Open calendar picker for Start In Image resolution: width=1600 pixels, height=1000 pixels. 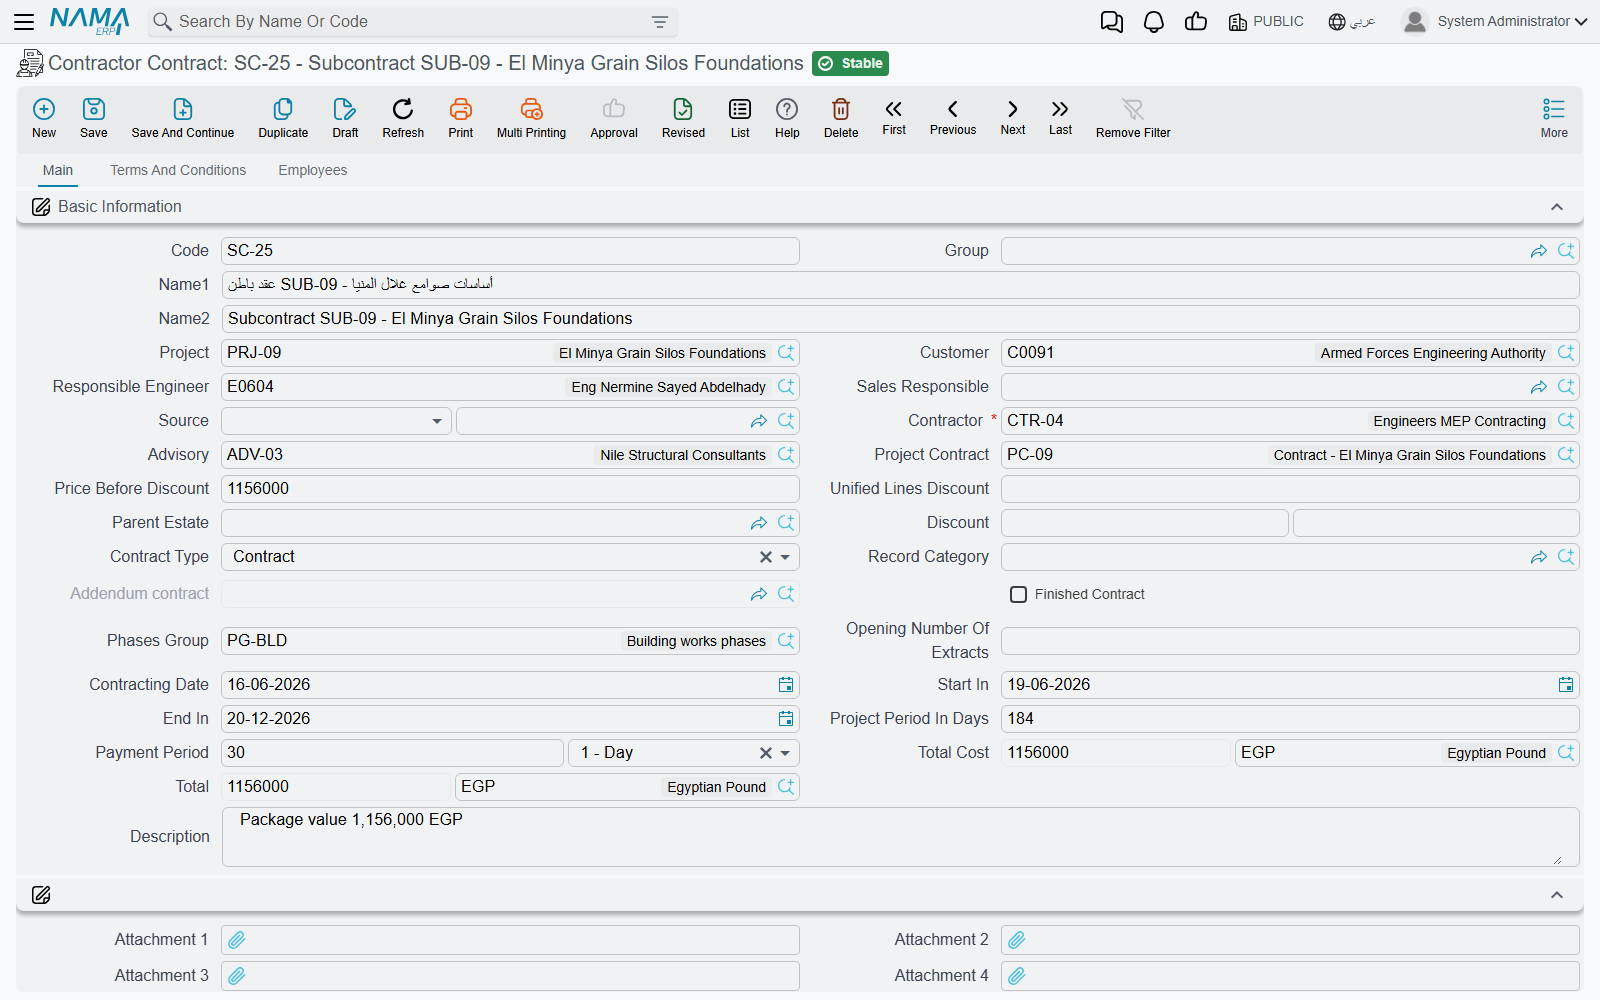1566,685
